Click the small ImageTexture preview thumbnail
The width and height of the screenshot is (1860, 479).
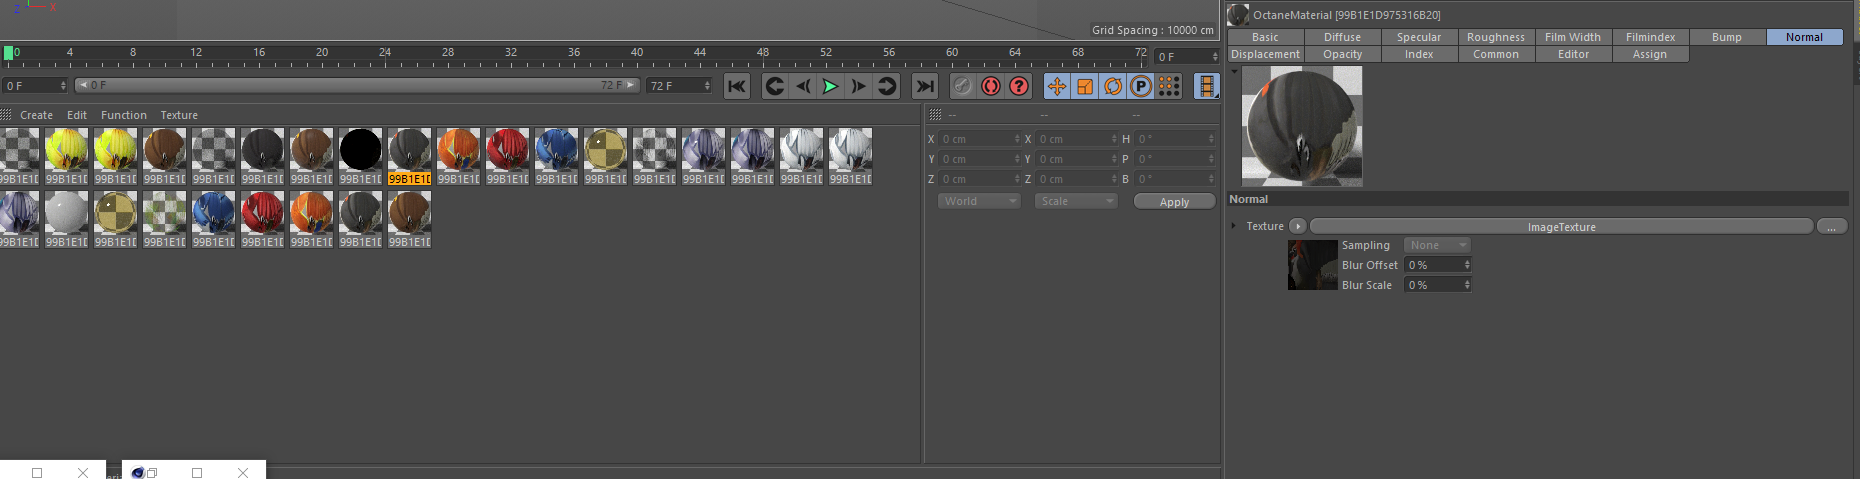pos(1312,265)
